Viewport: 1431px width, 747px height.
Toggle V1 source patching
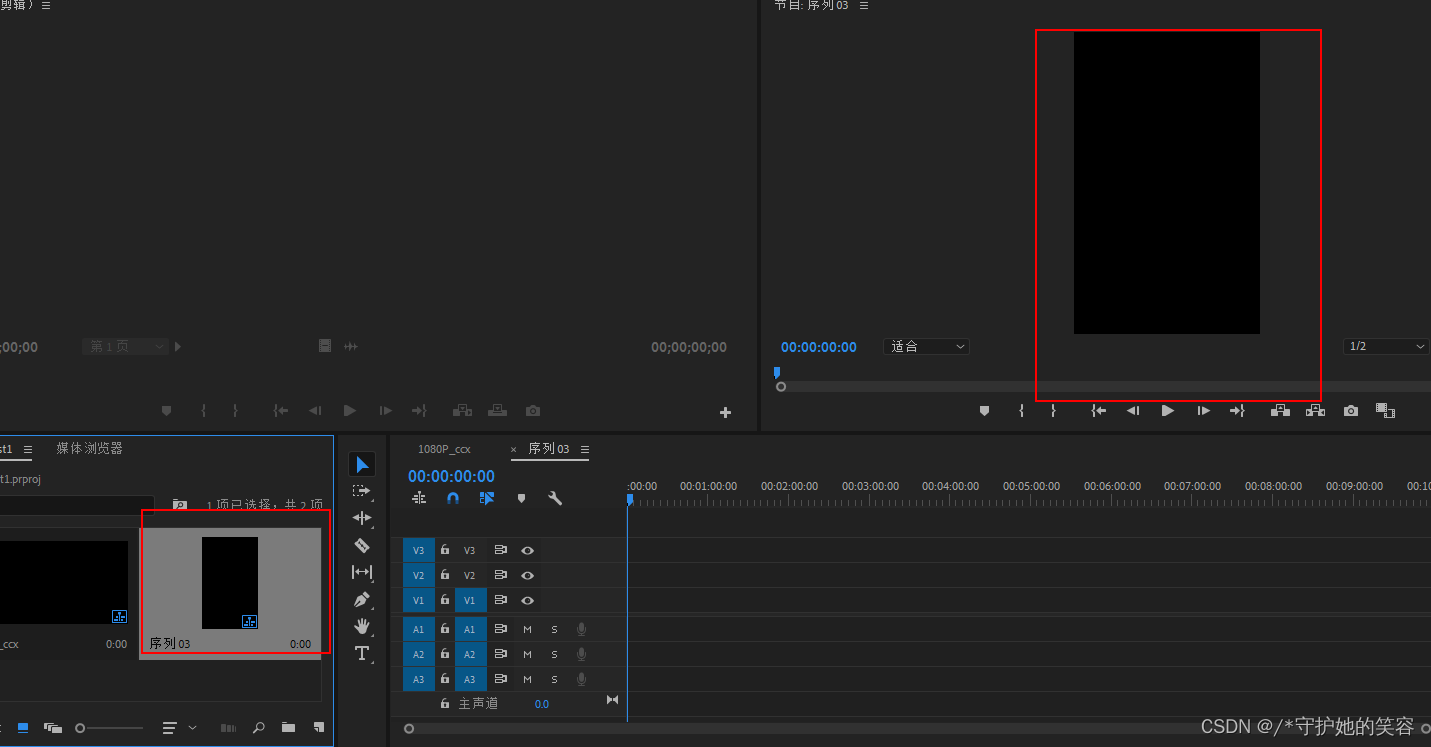coord(418,600)
